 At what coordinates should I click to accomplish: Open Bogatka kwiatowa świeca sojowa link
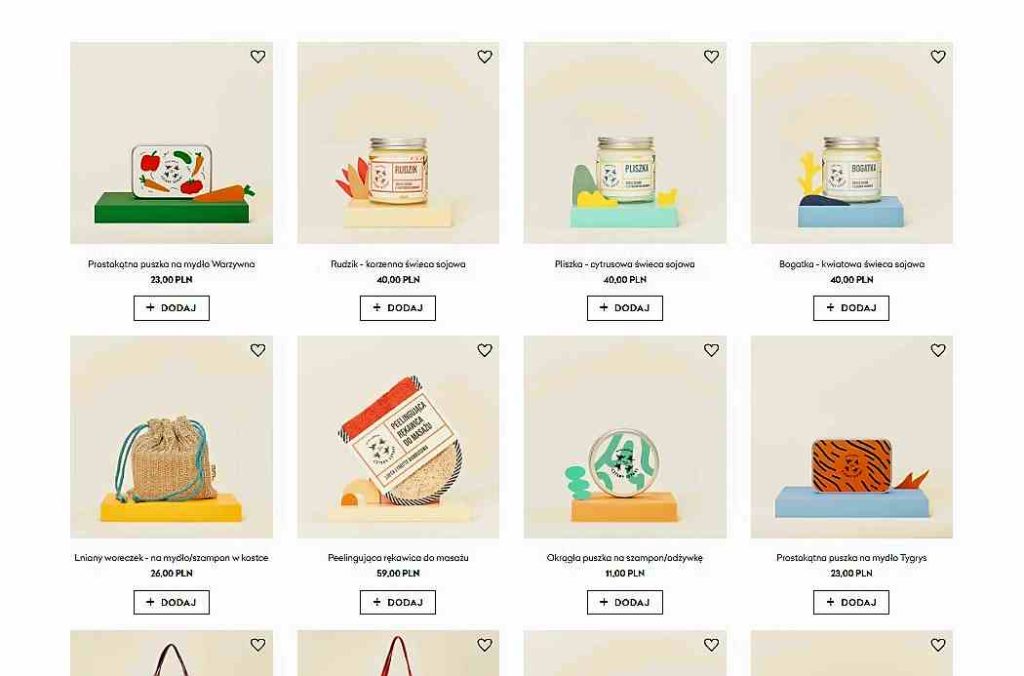(852, 264)
